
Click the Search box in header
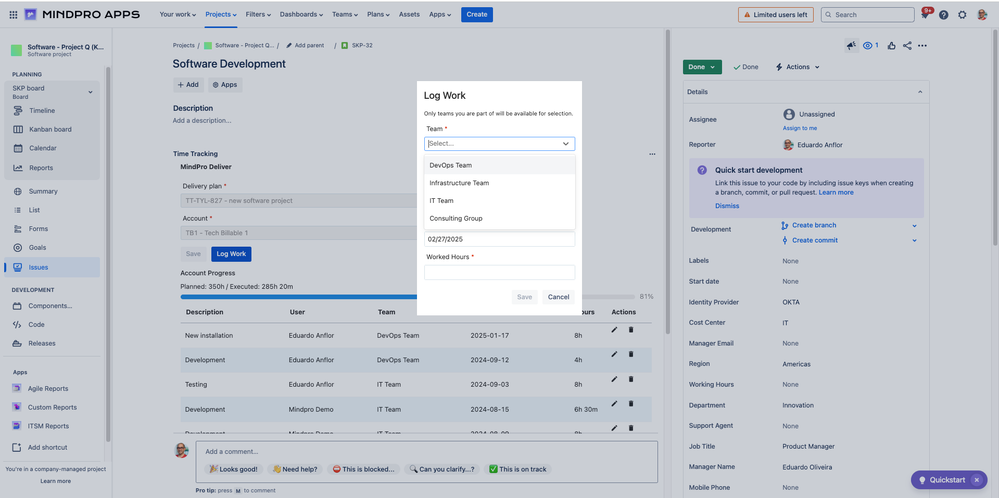pos(867,15)
